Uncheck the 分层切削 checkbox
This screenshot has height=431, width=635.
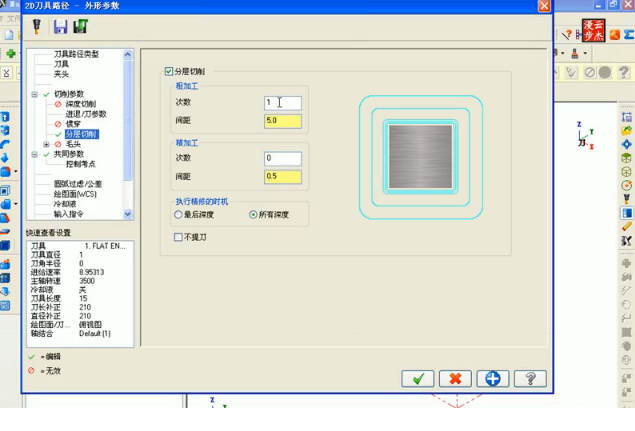click(169, 72)
